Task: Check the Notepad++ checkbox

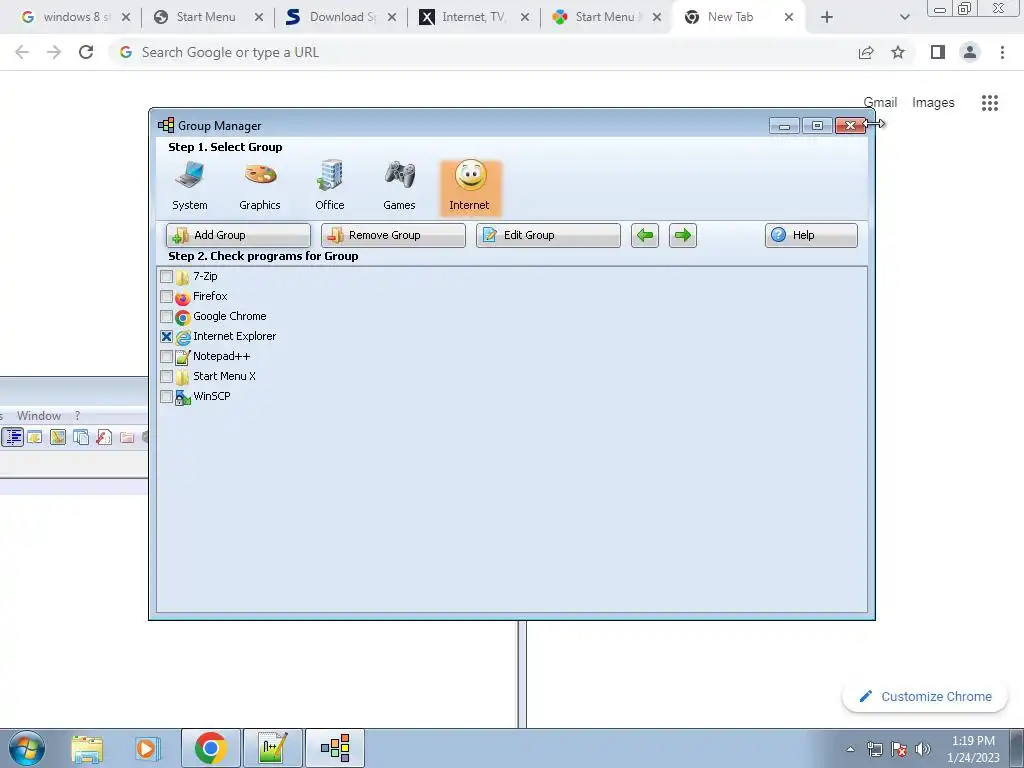Action: [x=167, y=357]
